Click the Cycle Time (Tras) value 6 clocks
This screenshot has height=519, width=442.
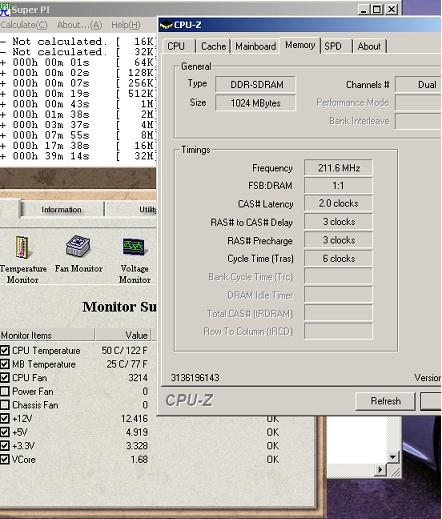click(338, 258)
